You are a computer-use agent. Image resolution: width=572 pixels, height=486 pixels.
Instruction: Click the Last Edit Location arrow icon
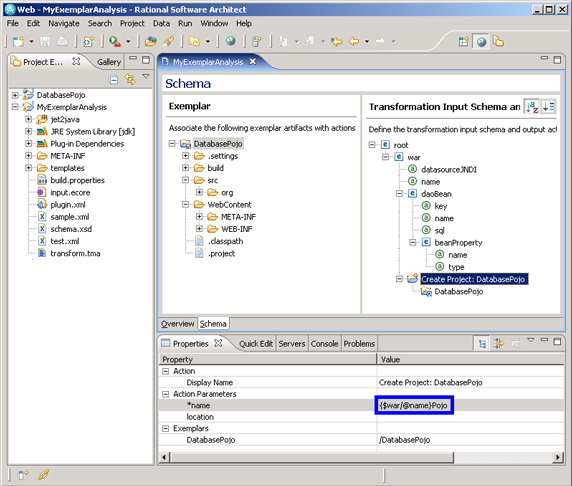pos(336,41)
